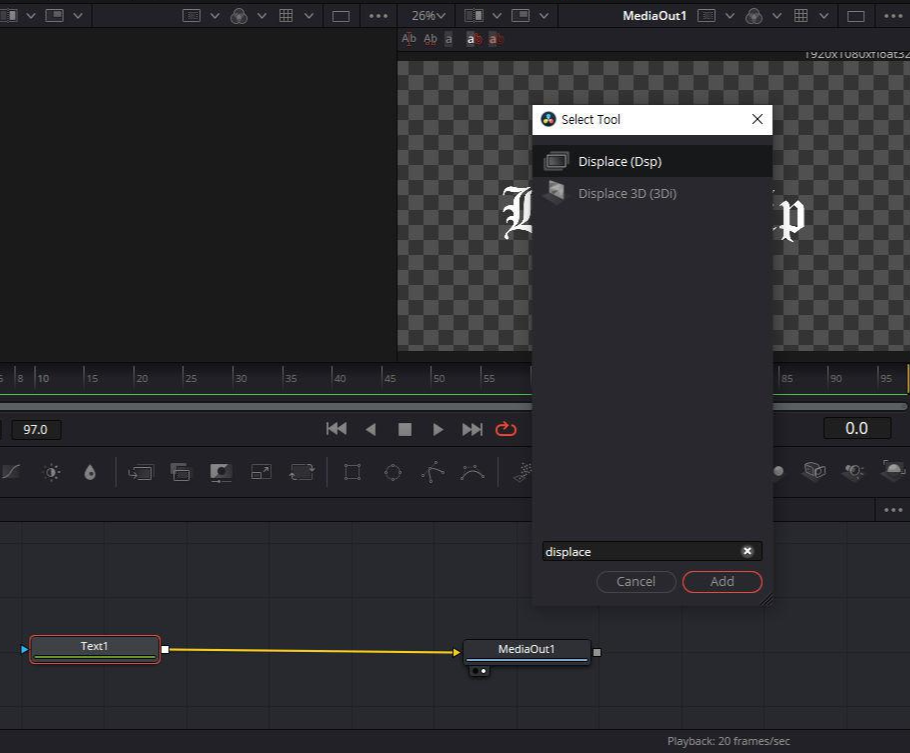This screenshot has width=910, height=753.
Task: Select the Polygon mask tool
Action: 433,472
